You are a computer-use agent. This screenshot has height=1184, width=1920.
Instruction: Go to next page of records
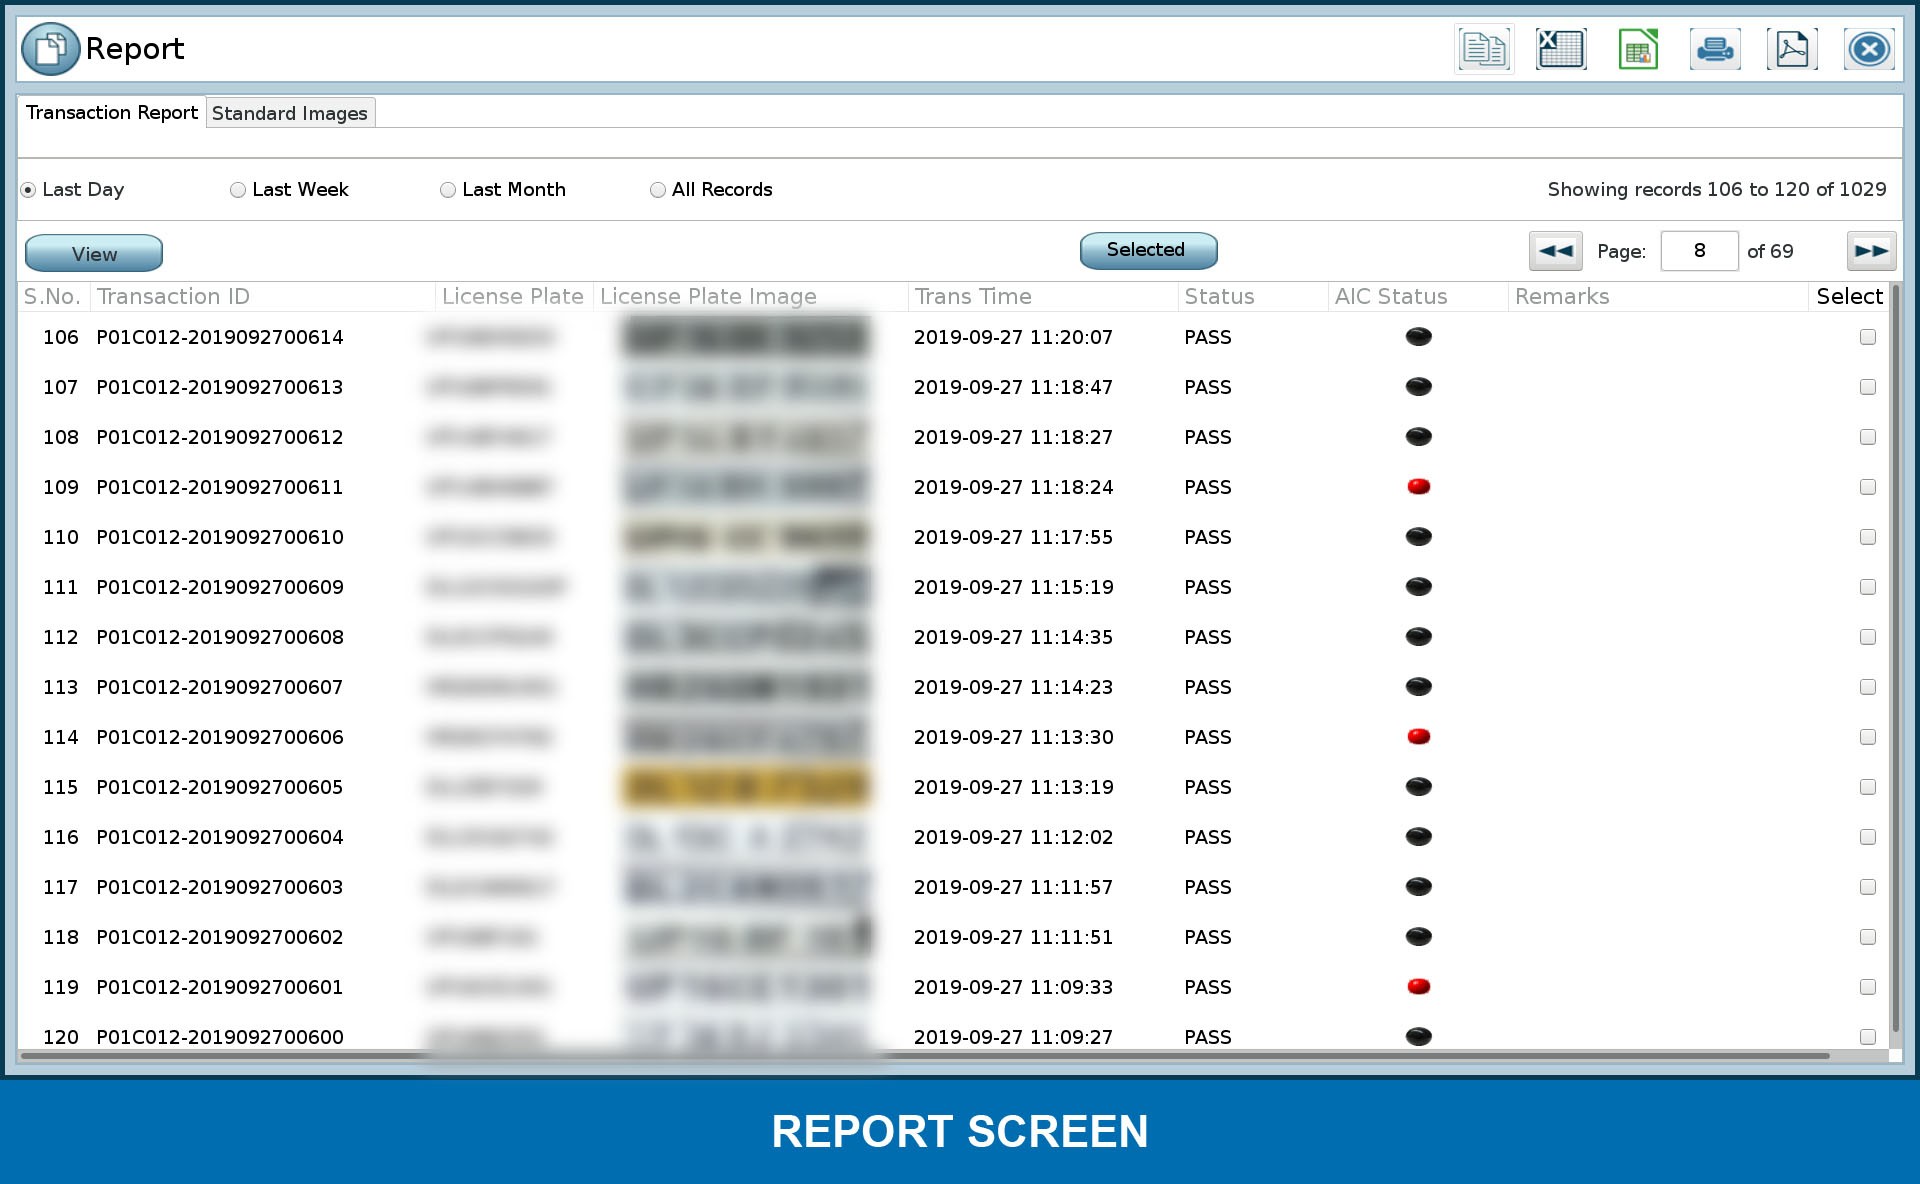tap(1870, 251)
